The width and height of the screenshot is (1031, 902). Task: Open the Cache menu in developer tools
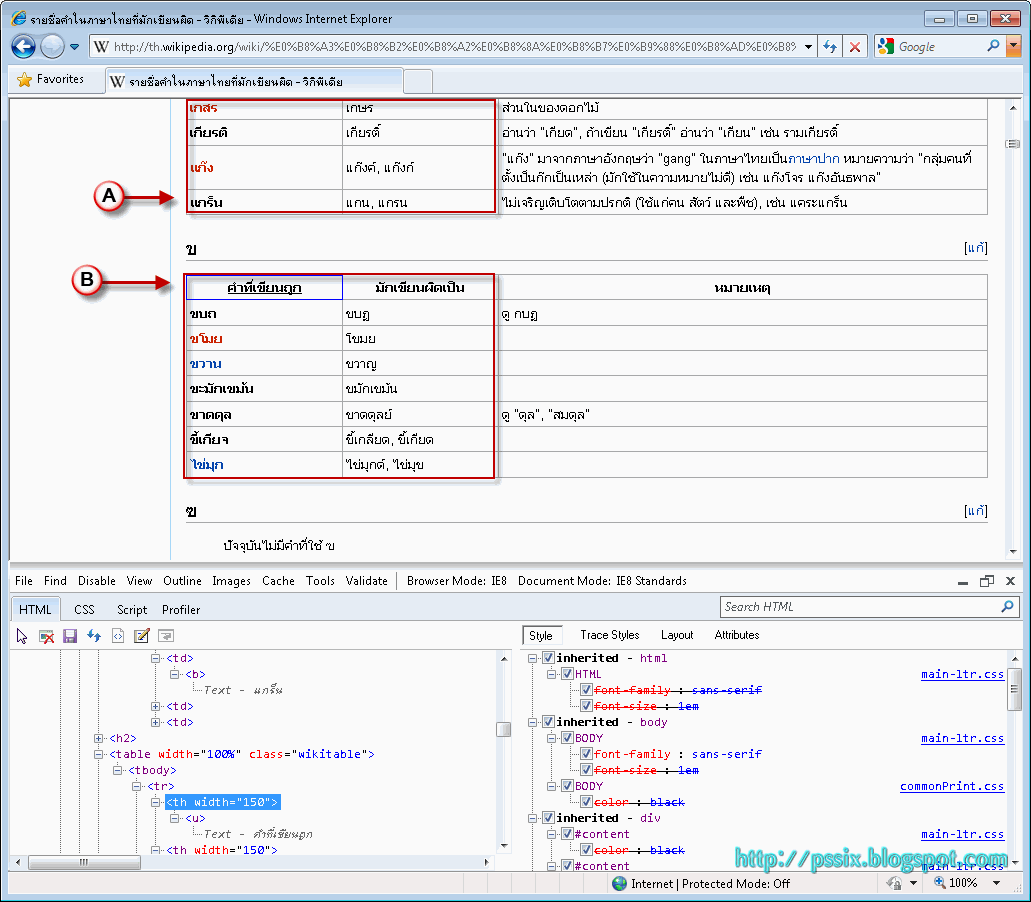278,580
